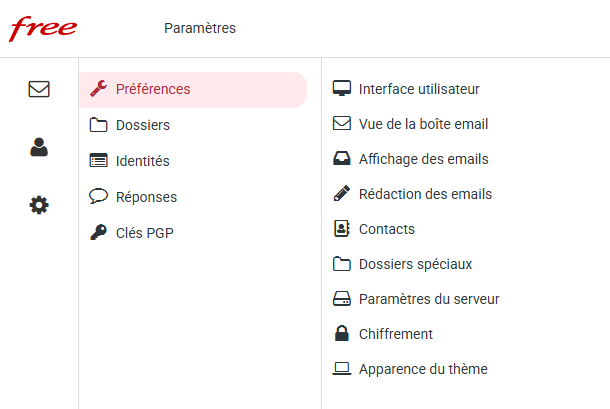Select the Contacts preferences entry
610x409 pixels.
pos(387,229)
